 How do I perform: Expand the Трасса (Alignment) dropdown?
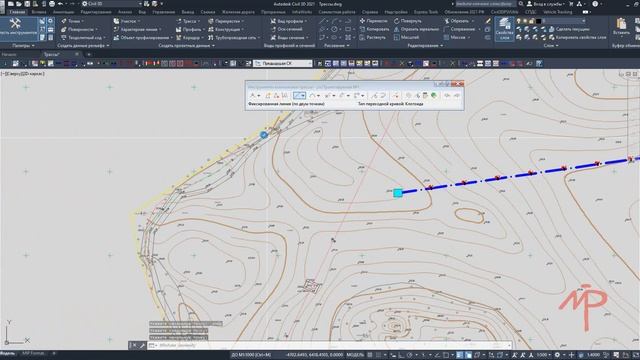pos(199,21)
